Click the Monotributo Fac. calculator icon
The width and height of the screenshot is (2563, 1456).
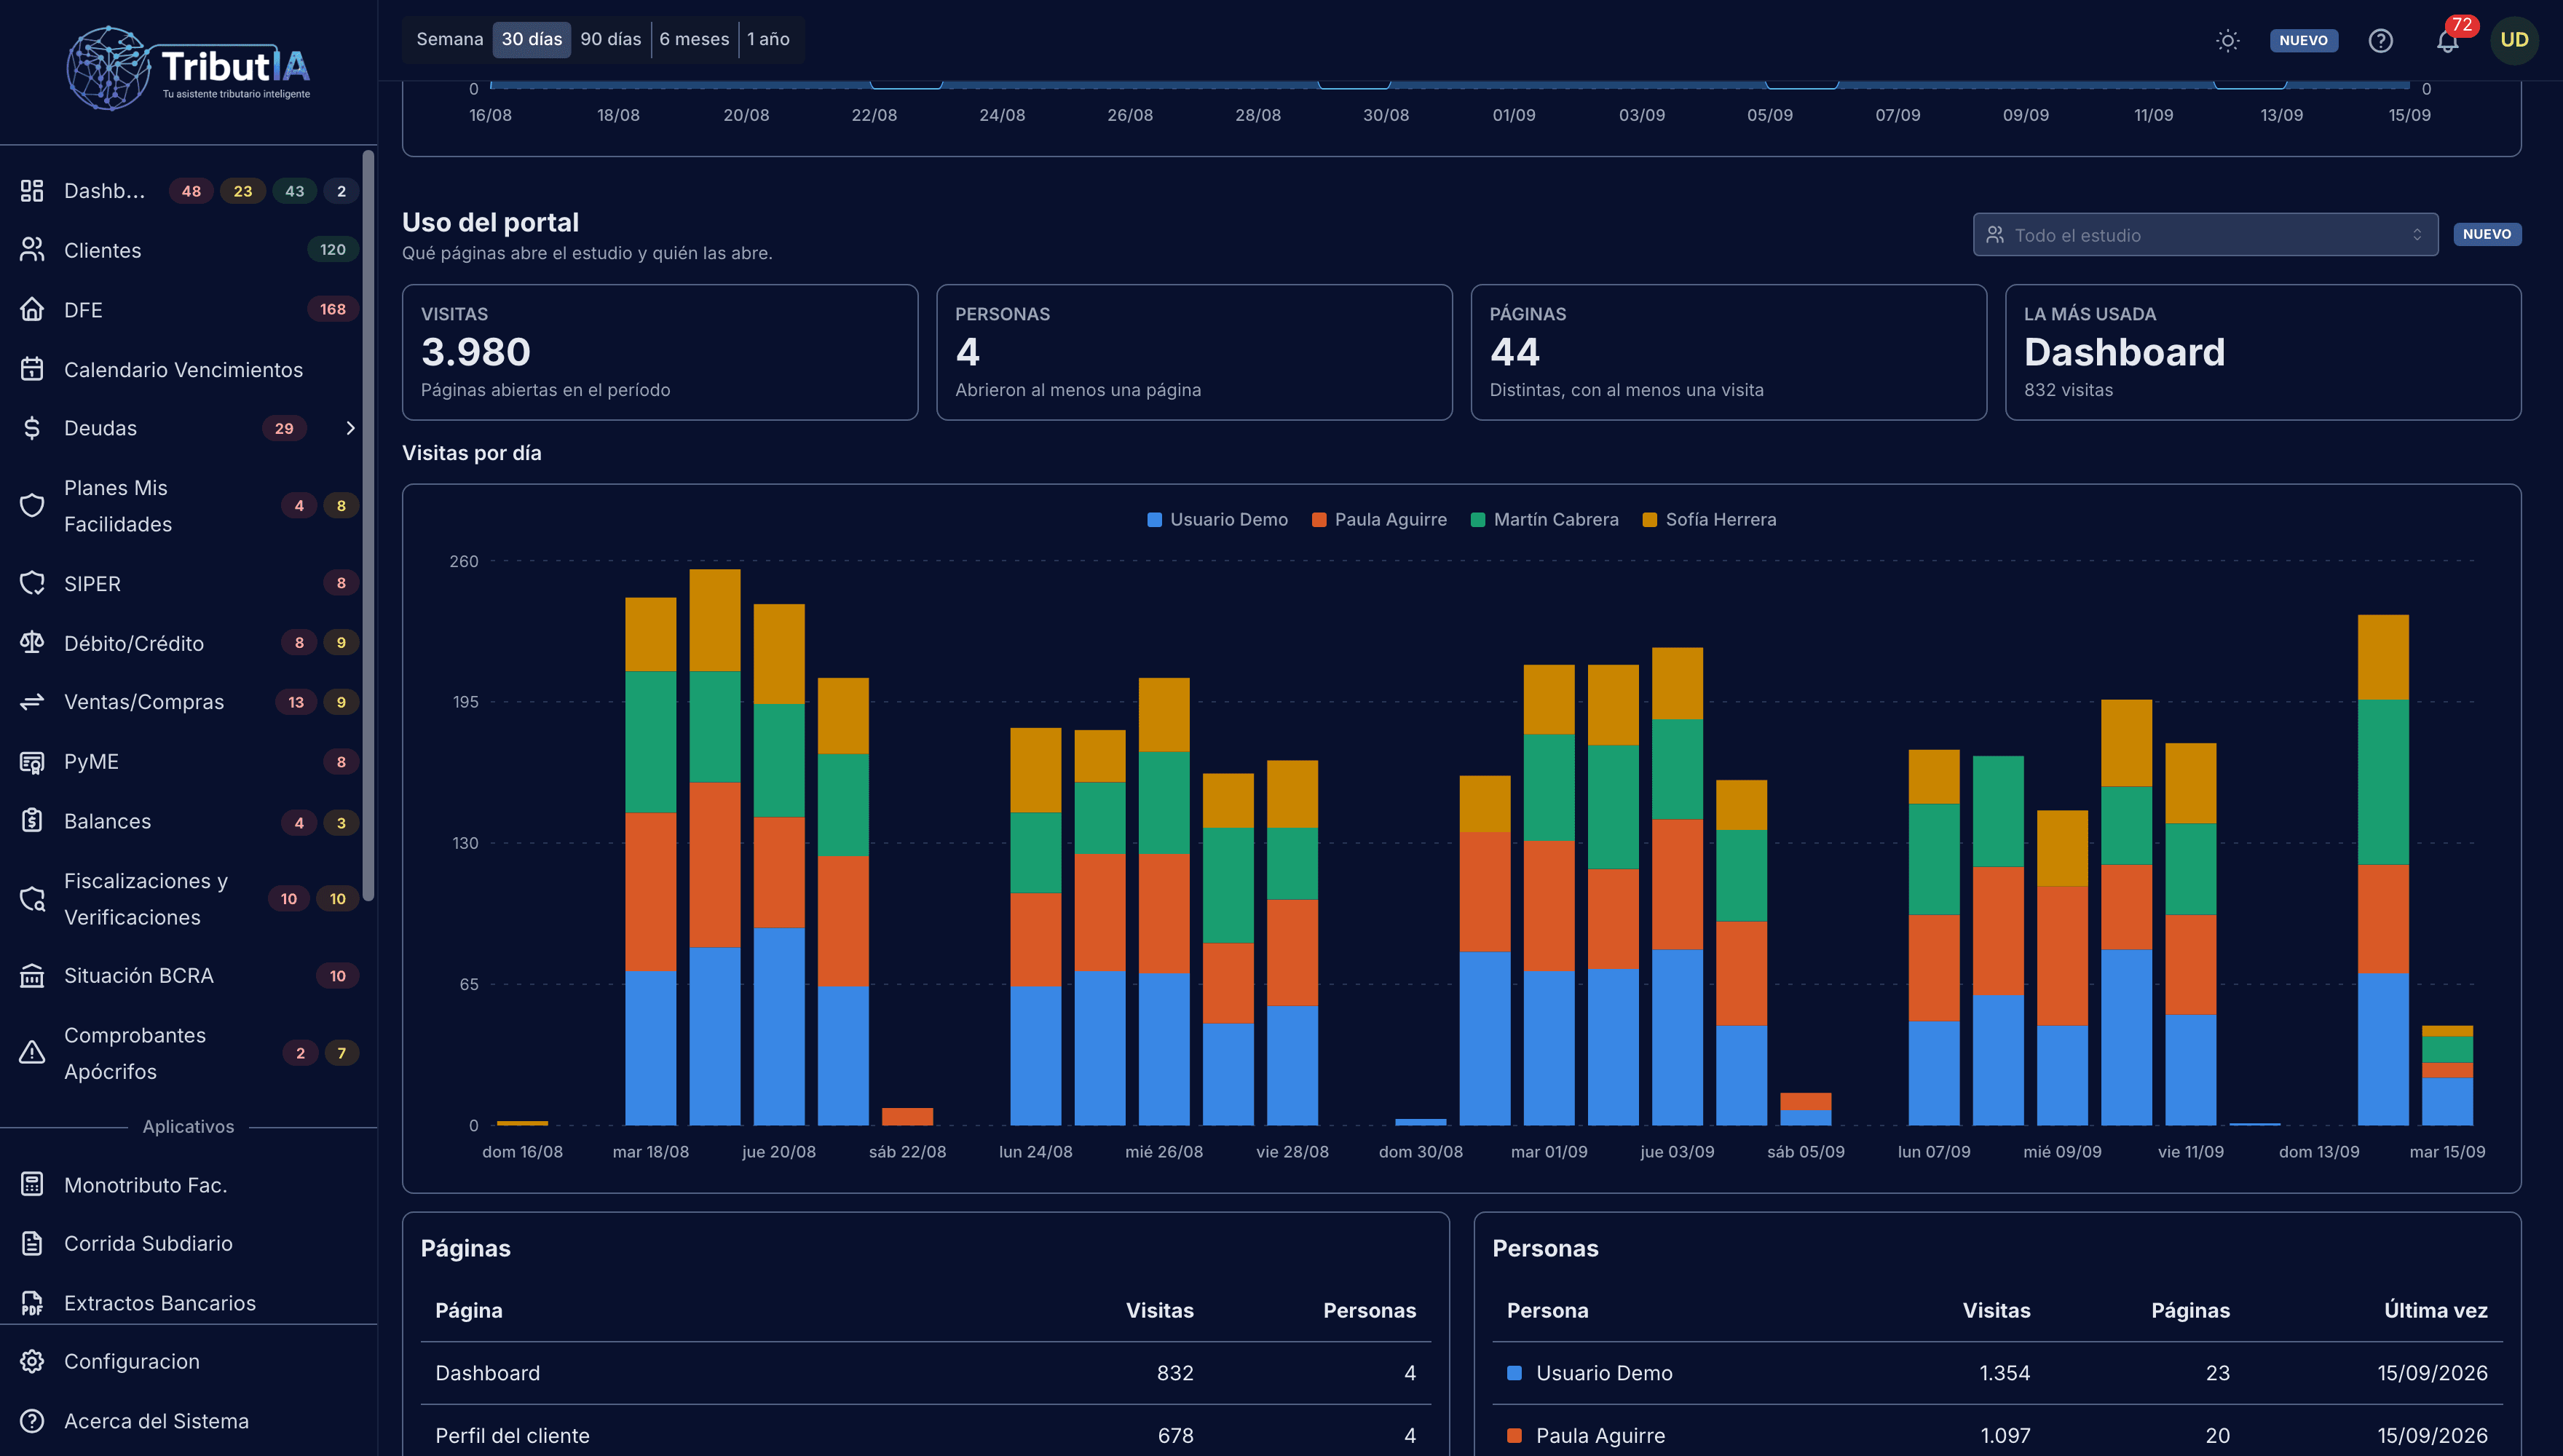pos(32,1184)
